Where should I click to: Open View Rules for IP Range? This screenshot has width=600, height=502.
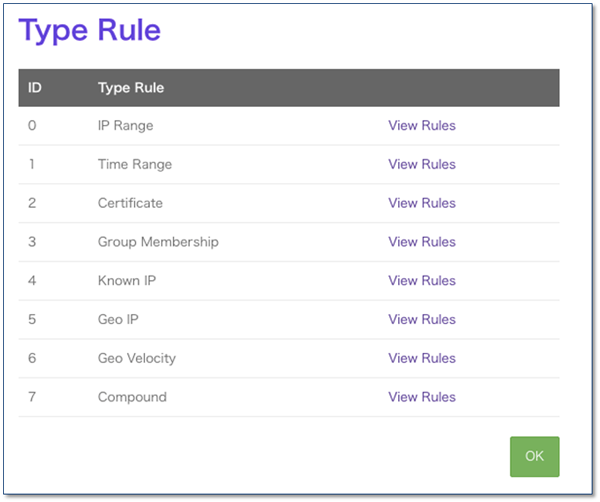(x=422, y=126)
